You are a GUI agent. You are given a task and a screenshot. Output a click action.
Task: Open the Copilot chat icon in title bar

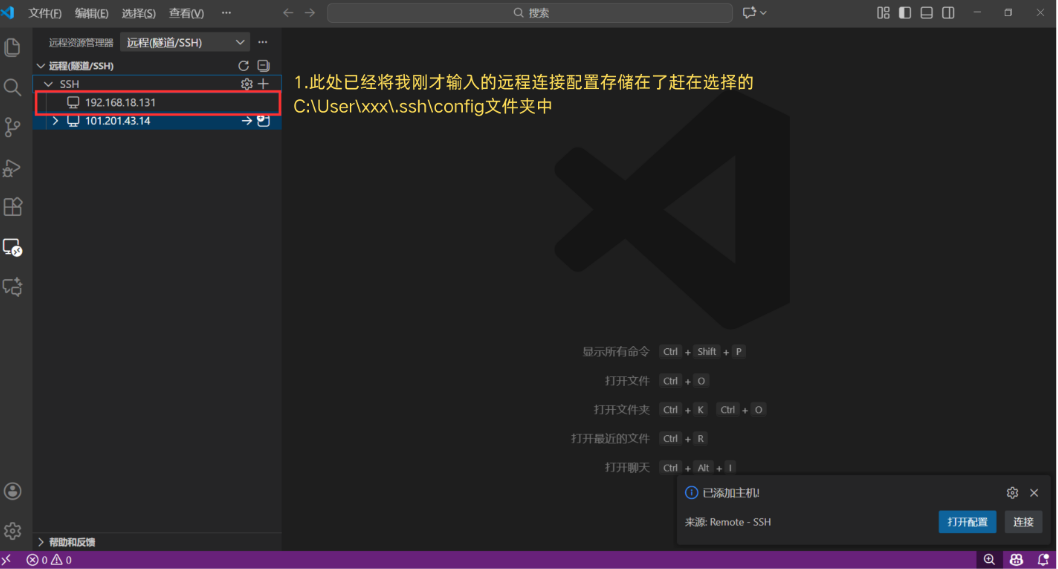749,13
